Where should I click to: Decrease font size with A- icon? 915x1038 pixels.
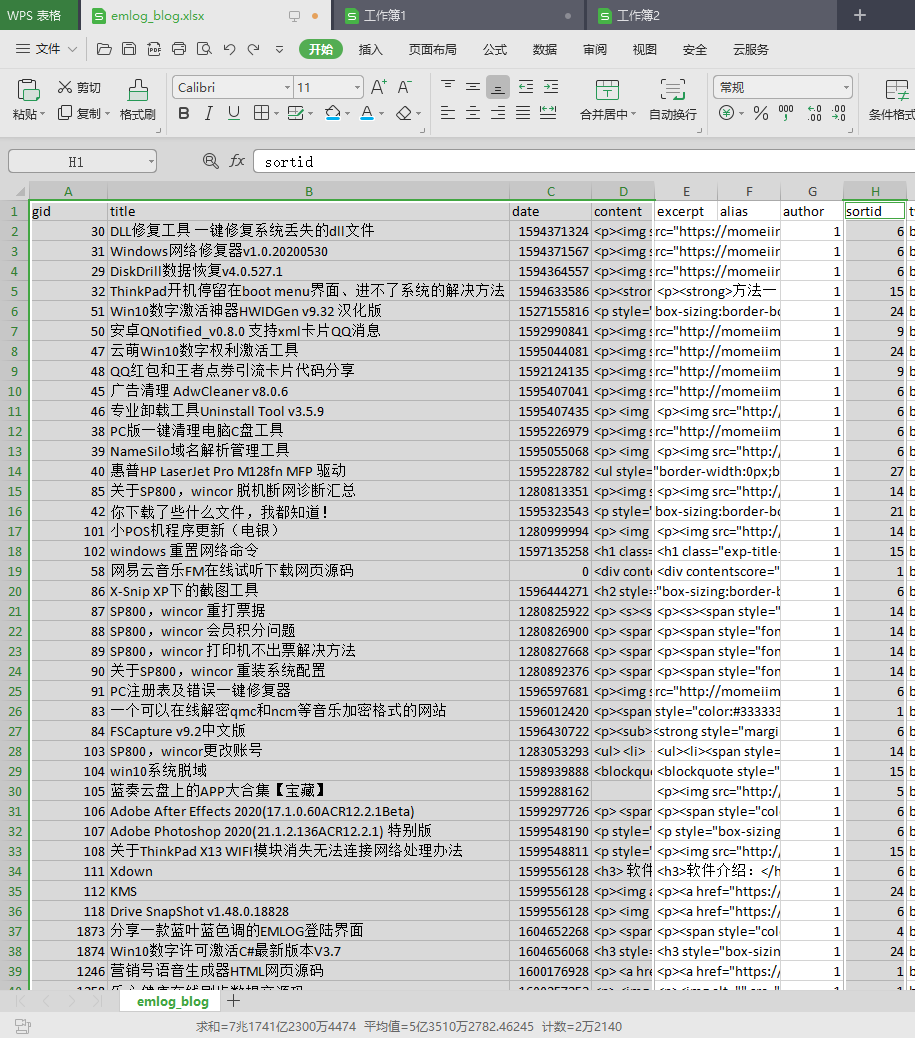point(405,87)
